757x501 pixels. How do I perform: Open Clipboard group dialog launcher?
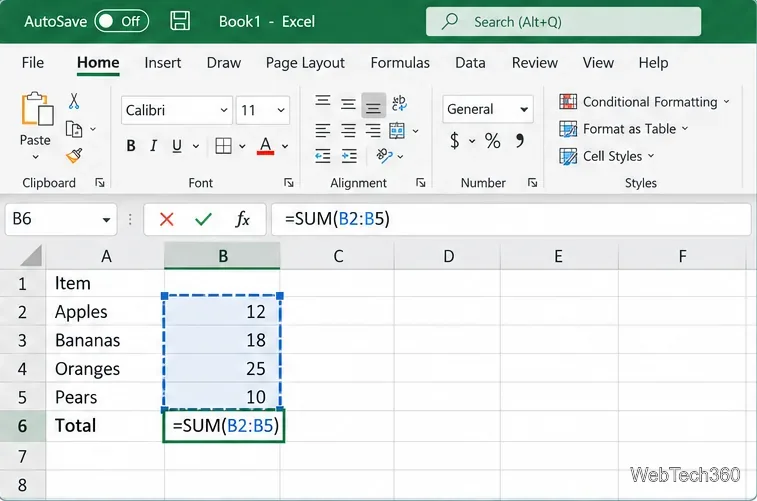(x=100, y=182)
